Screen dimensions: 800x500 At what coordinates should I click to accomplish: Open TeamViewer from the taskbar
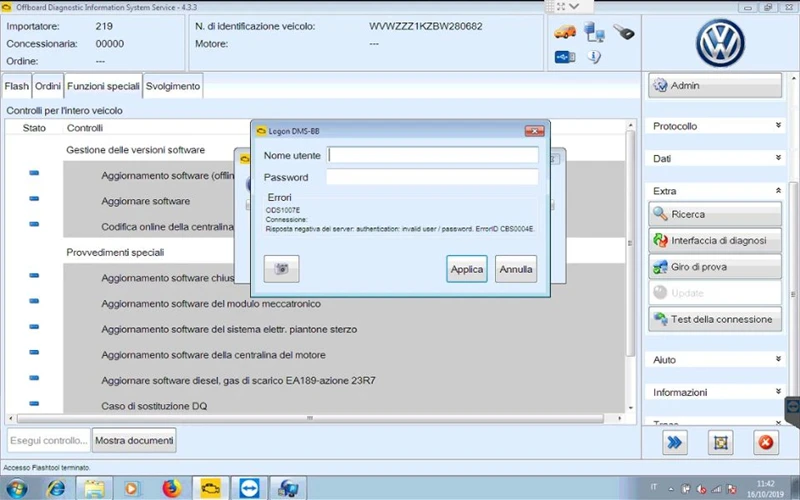[249, 488]
